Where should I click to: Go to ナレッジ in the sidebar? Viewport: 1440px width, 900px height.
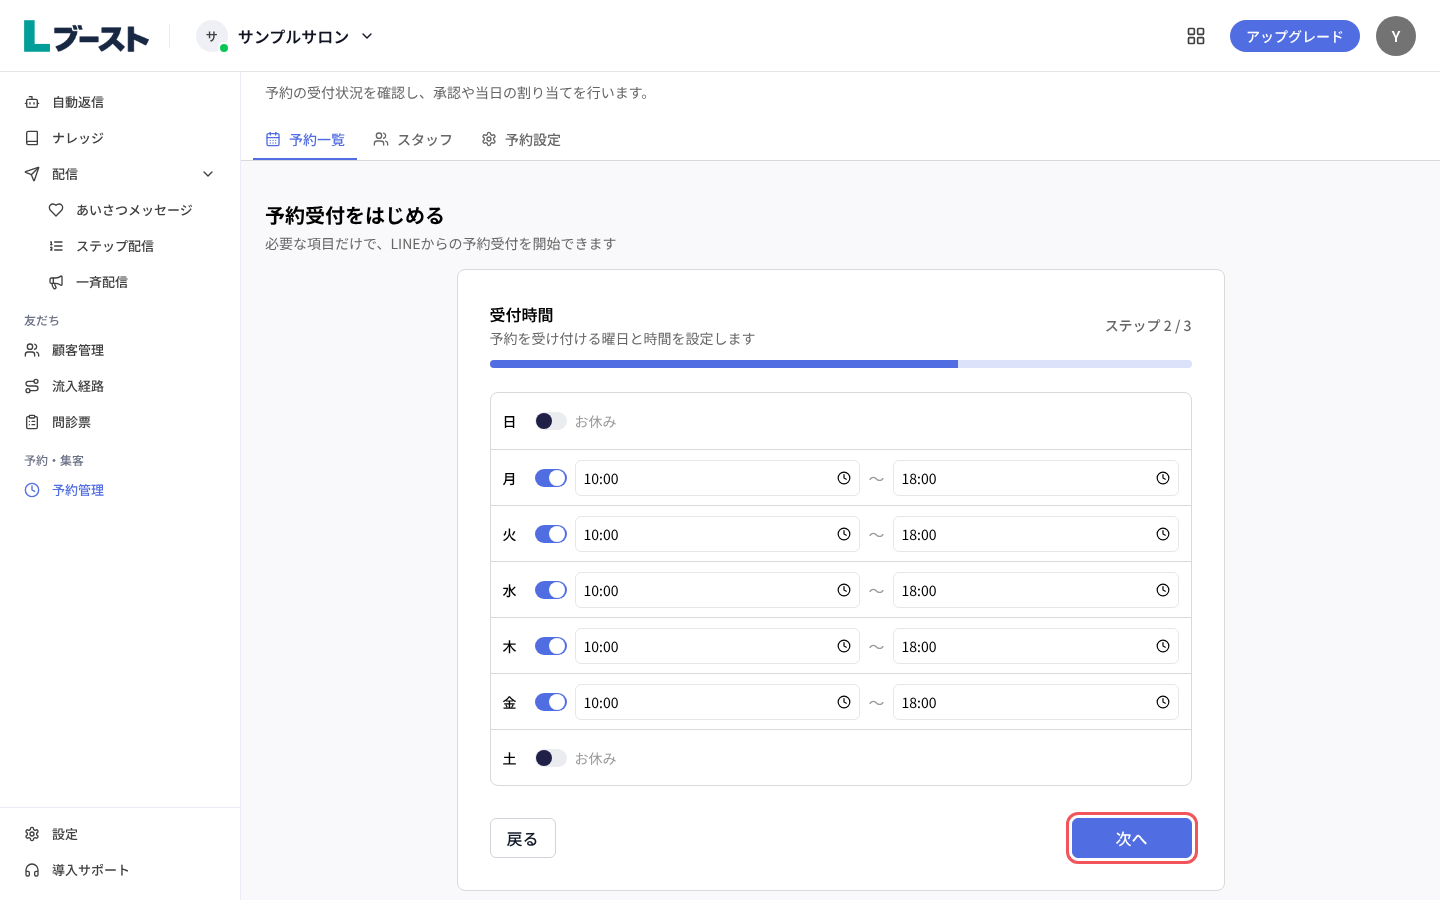click(x=120, y=138)
